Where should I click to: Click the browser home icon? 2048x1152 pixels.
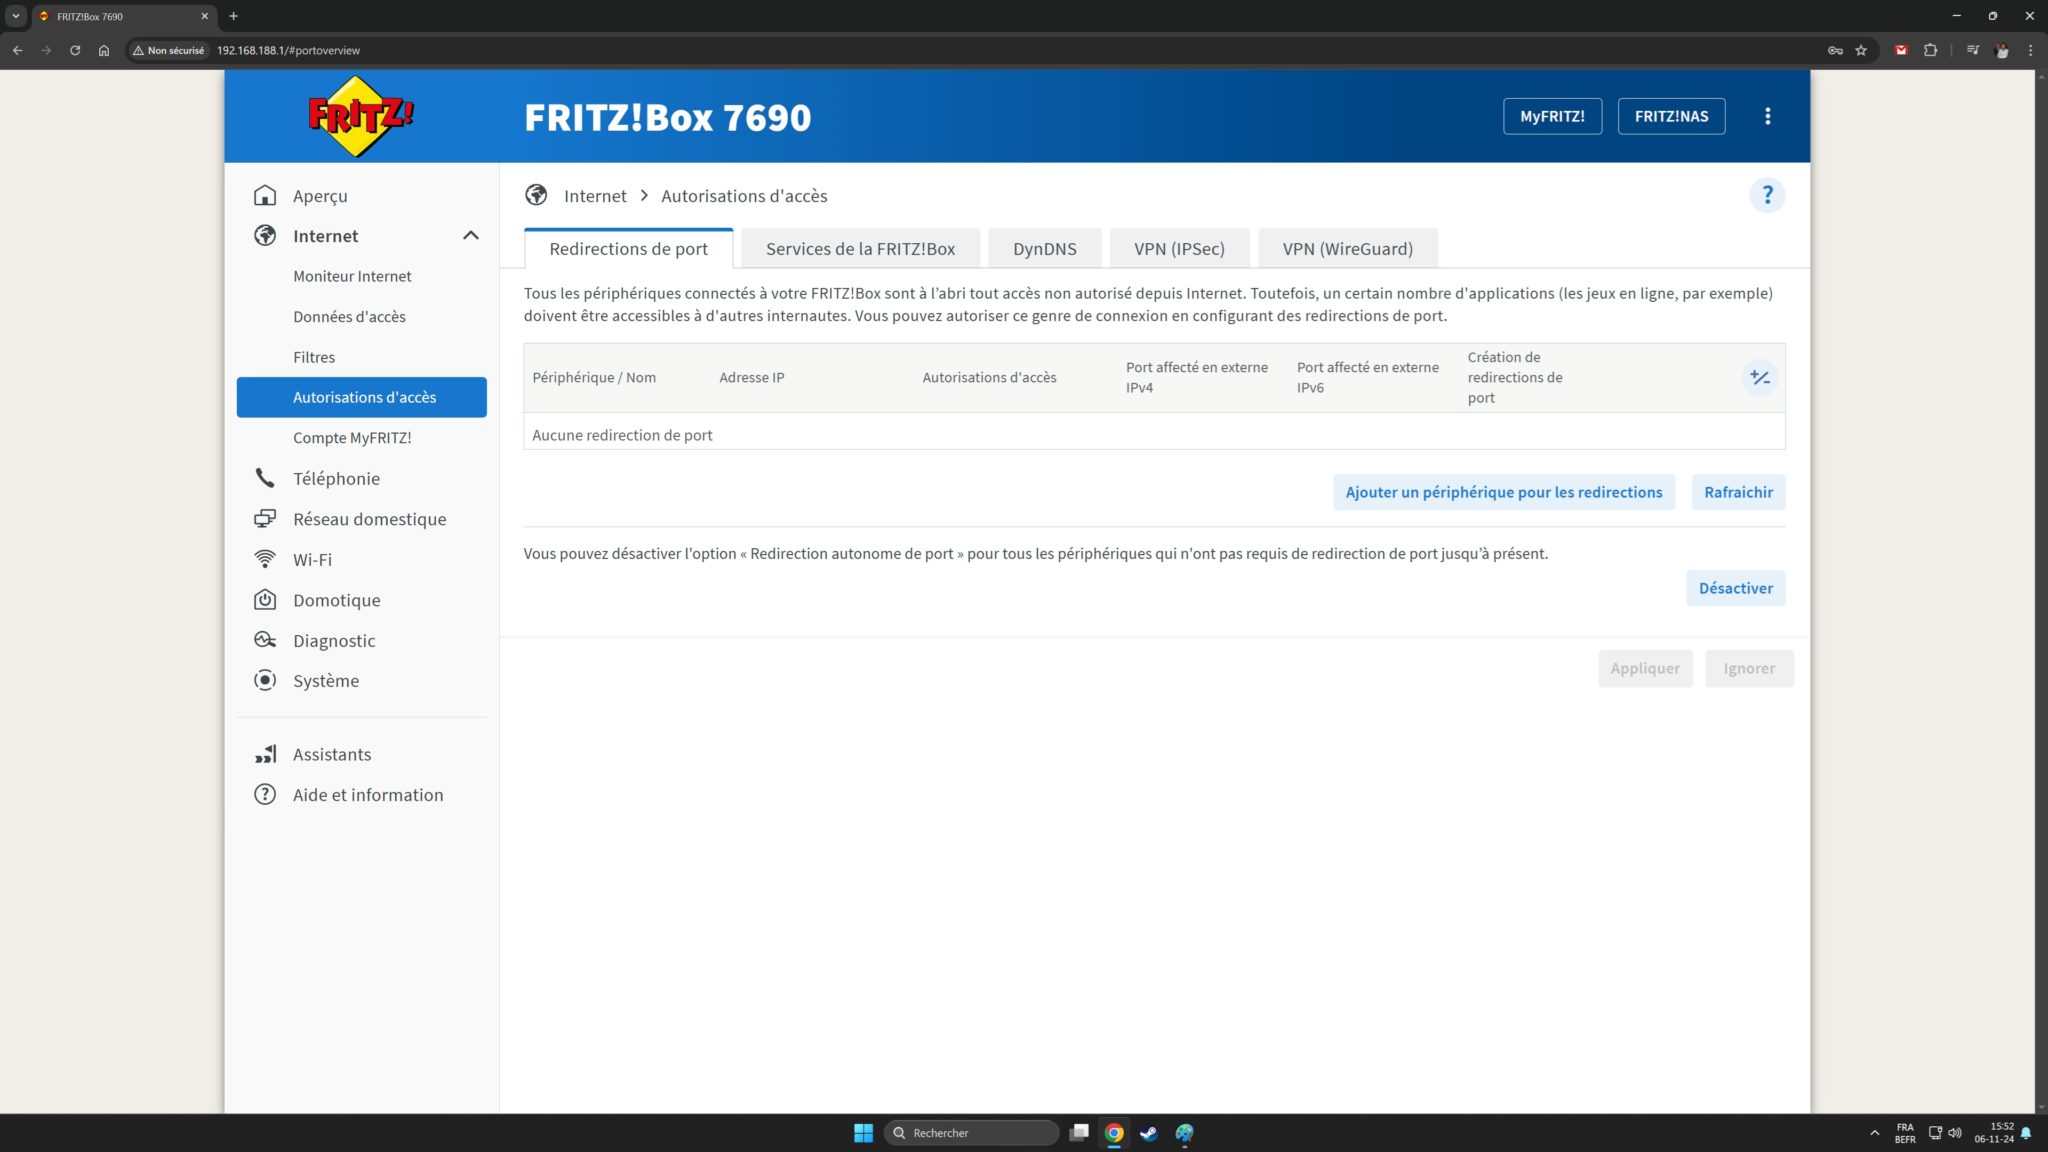point(104,50)
